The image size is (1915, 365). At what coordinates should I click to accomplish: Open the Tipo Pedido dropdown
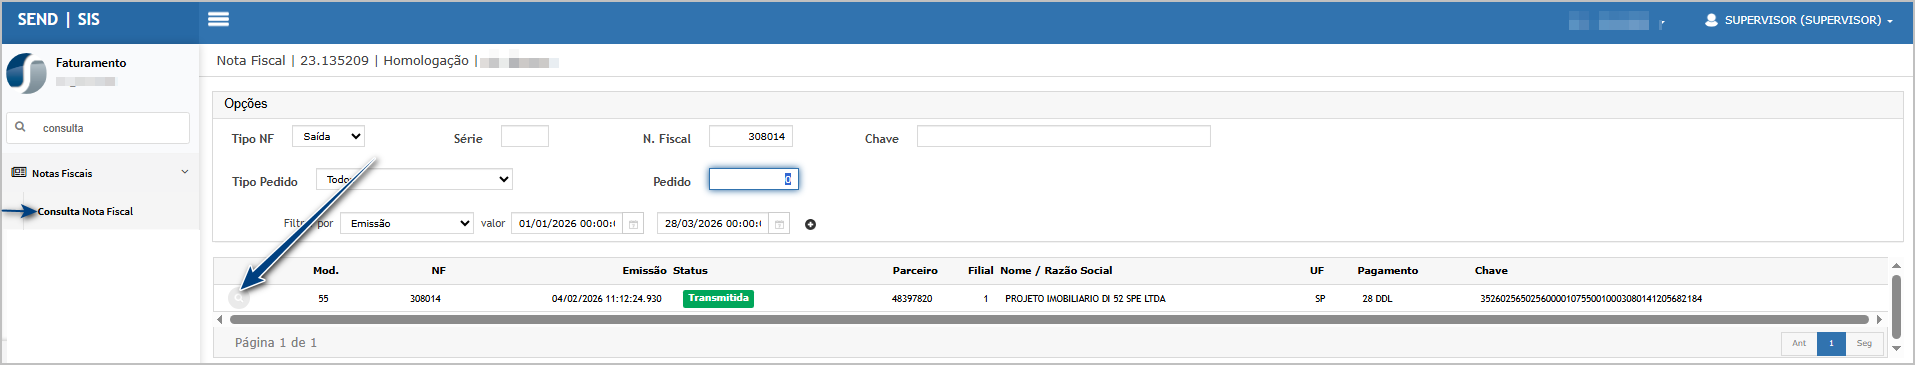coord(414,179)
